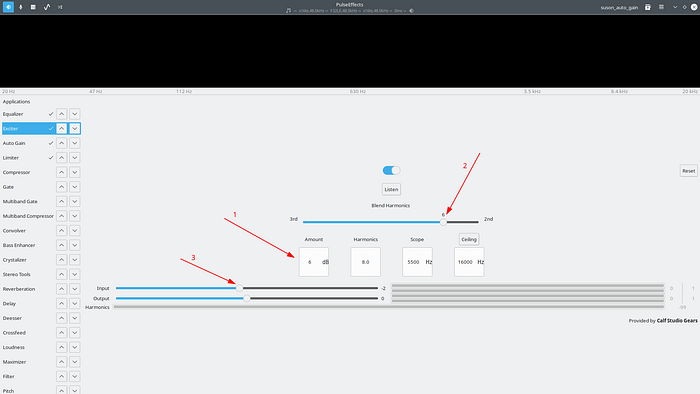Screen dimensions: 700x394
Task: Move Crossfeed up in the list
Action: click(62, 332)
